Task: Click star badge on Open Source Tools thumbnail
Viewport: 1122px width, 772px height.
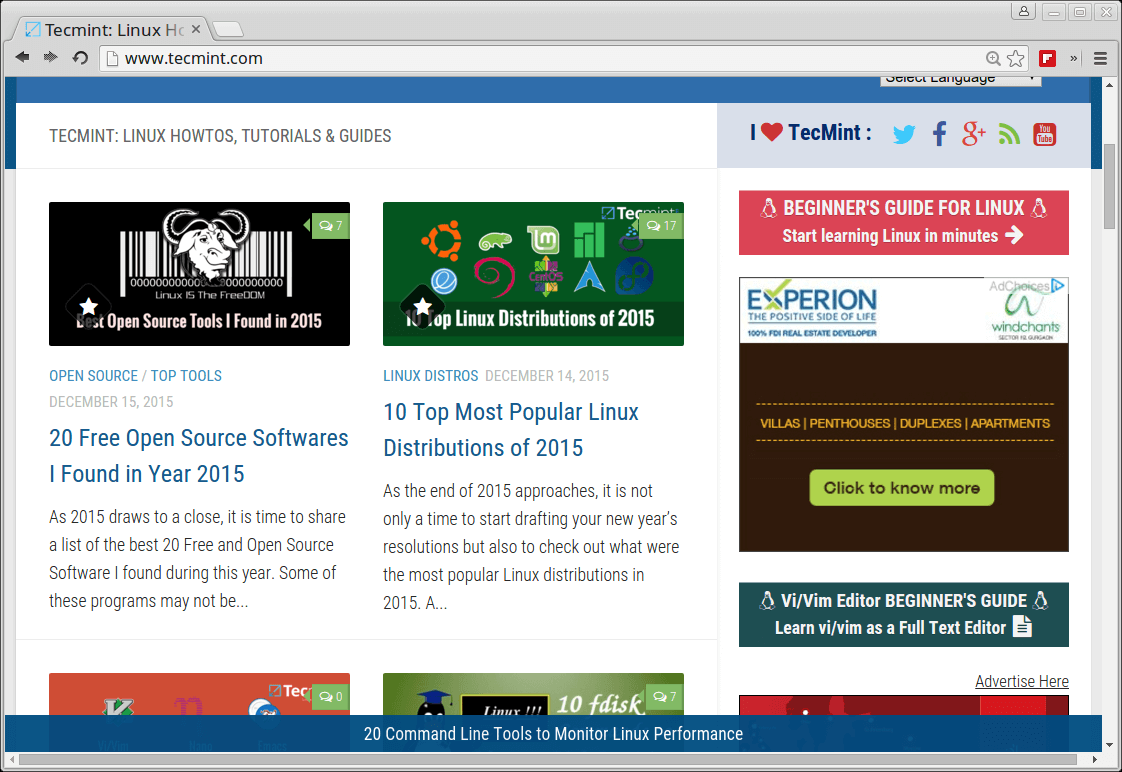Action: (89, 307)
